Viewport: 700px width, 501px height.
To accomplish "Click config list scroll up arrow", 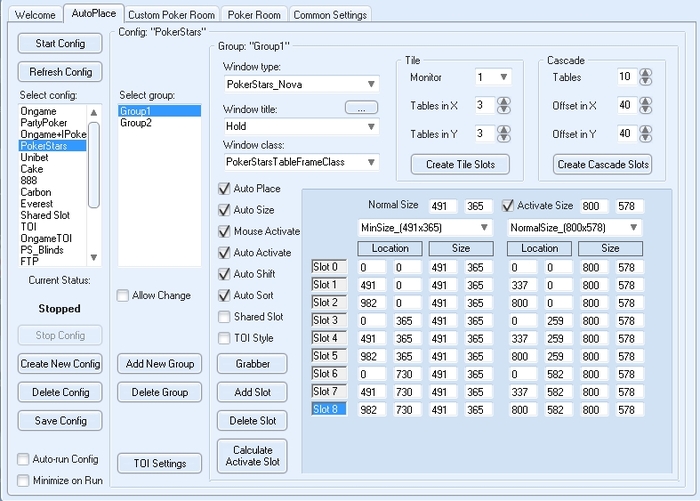I will pos(94,113).
